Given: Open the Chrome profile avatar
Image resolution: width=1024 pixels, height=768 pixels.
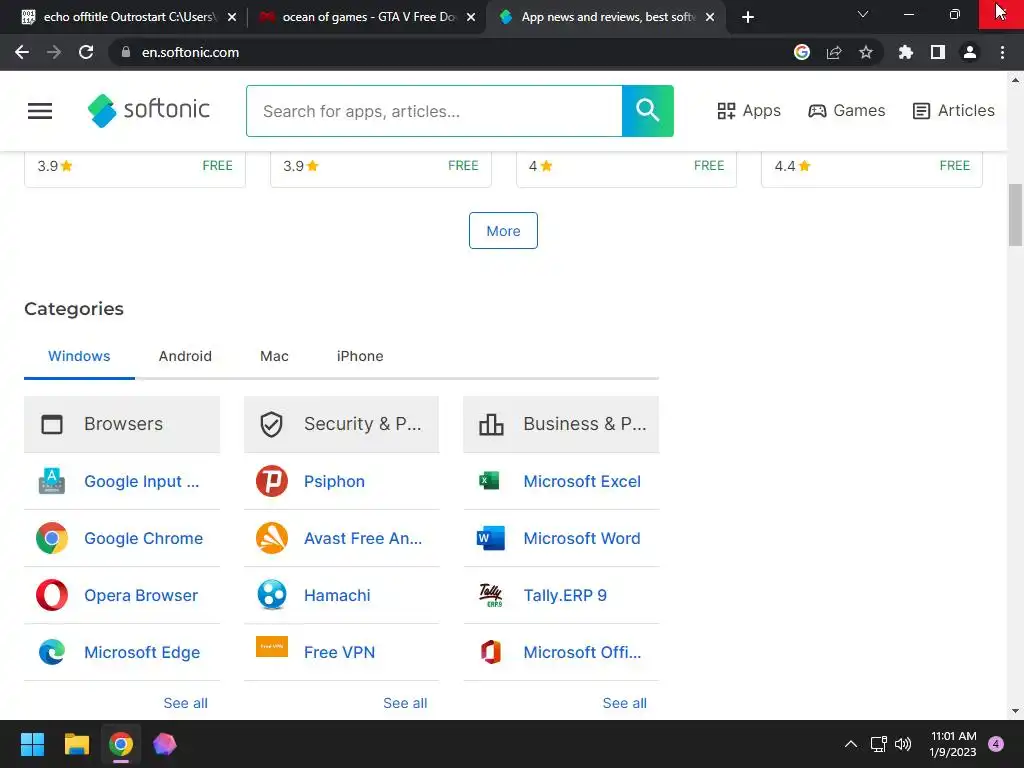Looking at the screenshot, I should 970,52.
